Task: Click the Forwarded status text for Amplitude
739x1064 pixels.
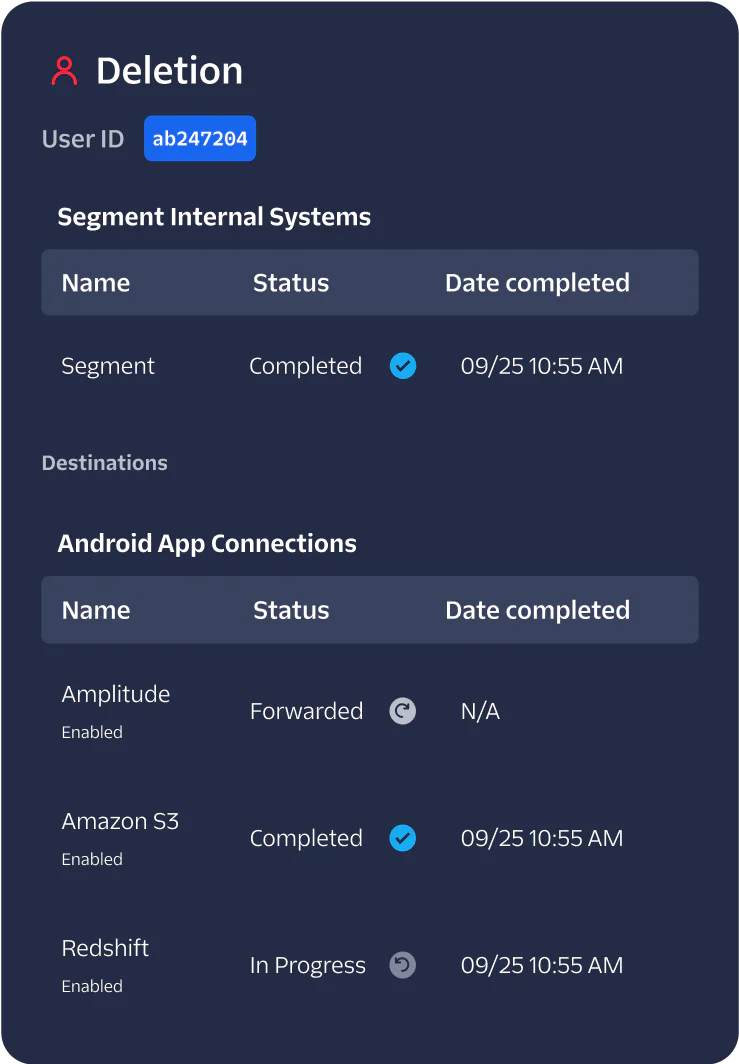Action: pyautogui.click(x=306, y=711)
